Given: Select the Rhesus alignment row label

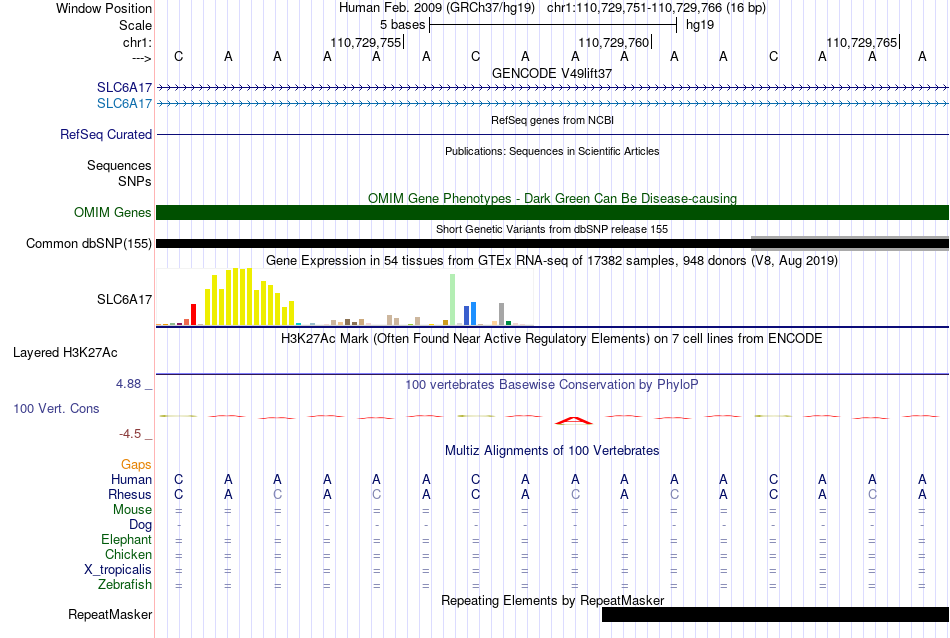Looking at the screenshot, I should (x=130, y=494).
